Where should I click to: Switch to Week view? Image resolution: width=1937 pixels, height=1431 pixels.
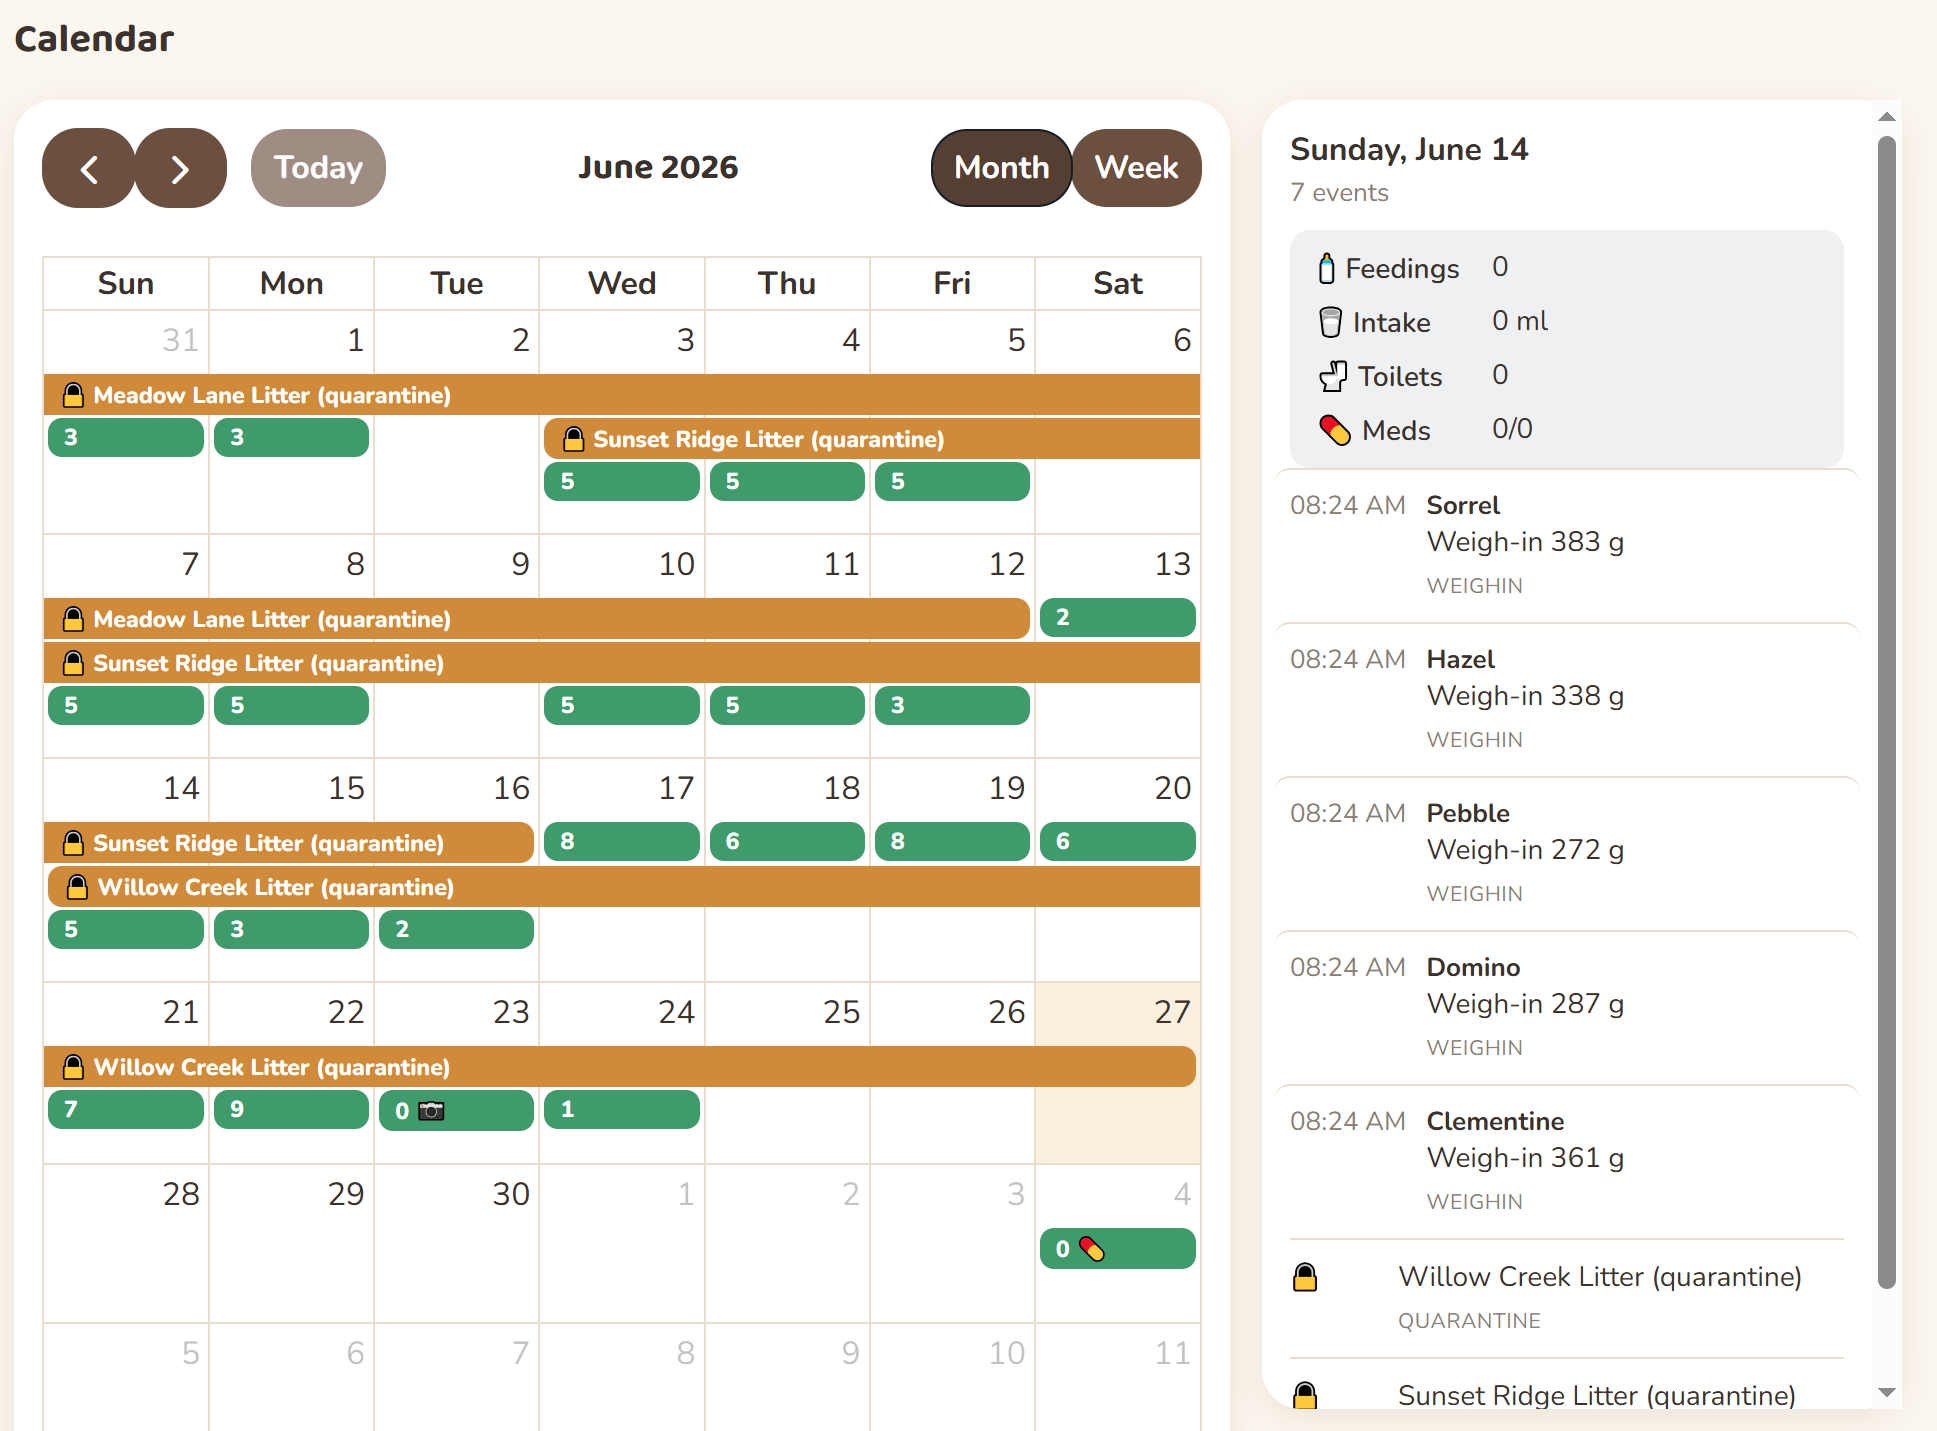tap(1136, 168)
